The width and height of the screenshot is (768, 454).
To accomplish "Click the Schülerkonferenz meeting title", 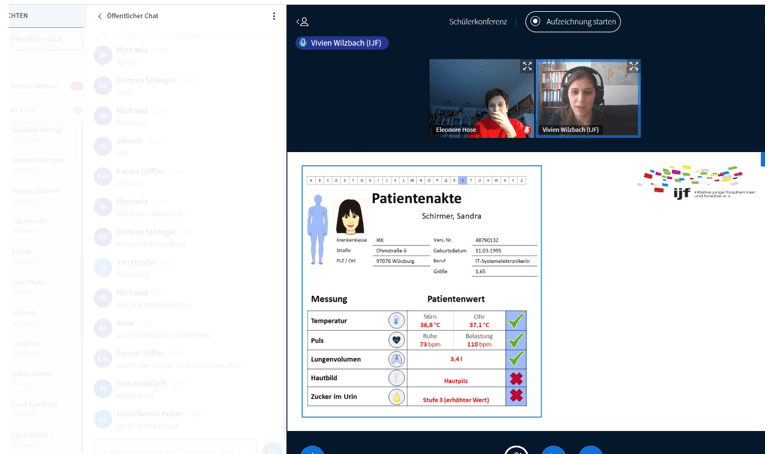I will point(477,21).
